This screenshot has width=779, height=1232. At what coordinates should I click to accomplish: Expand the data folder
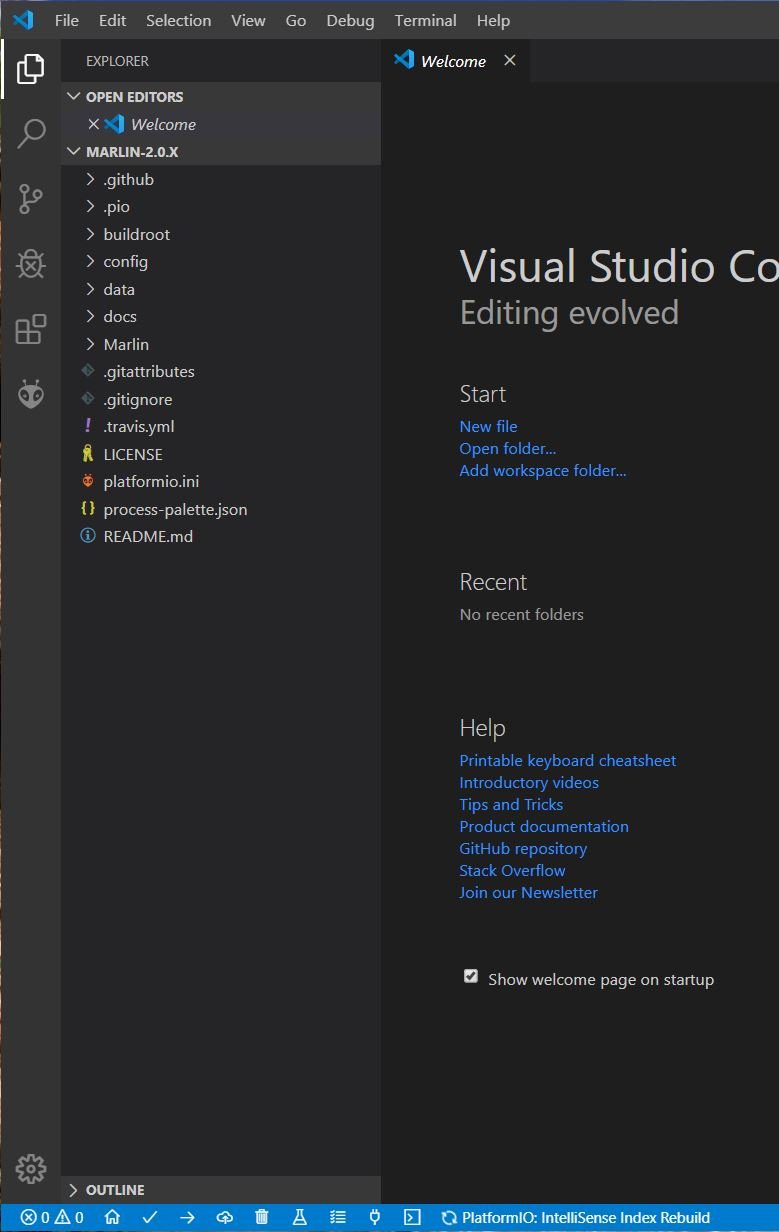coord(221,289)
